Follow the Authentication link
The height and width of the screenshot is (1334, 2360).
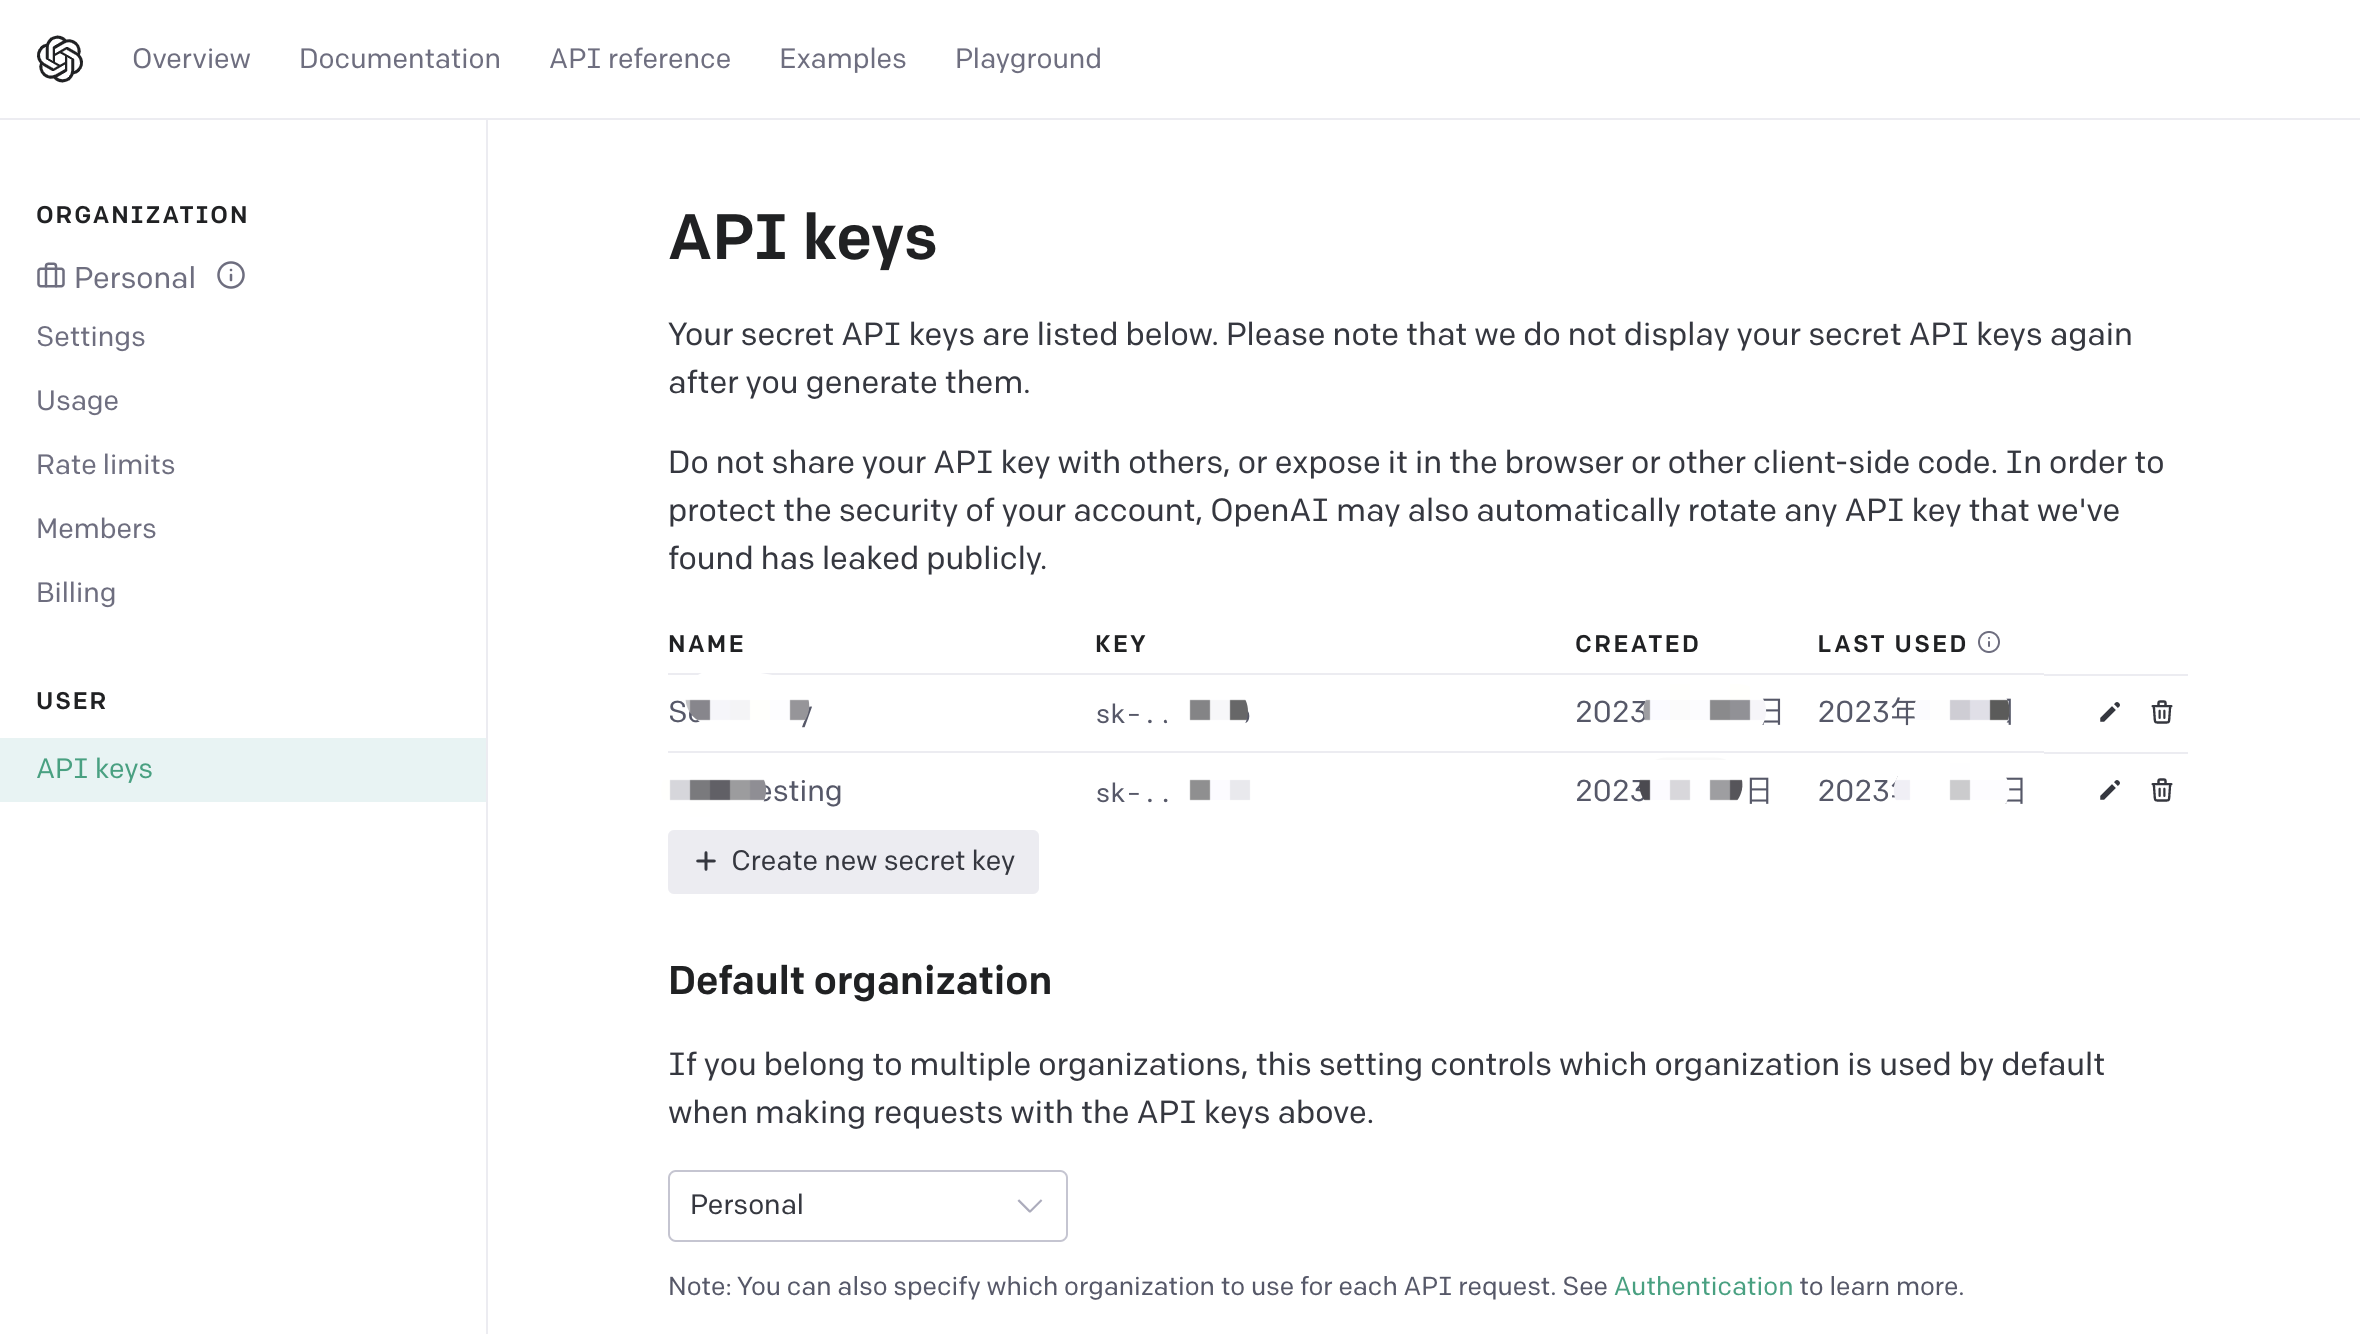pos(1703,1287)
